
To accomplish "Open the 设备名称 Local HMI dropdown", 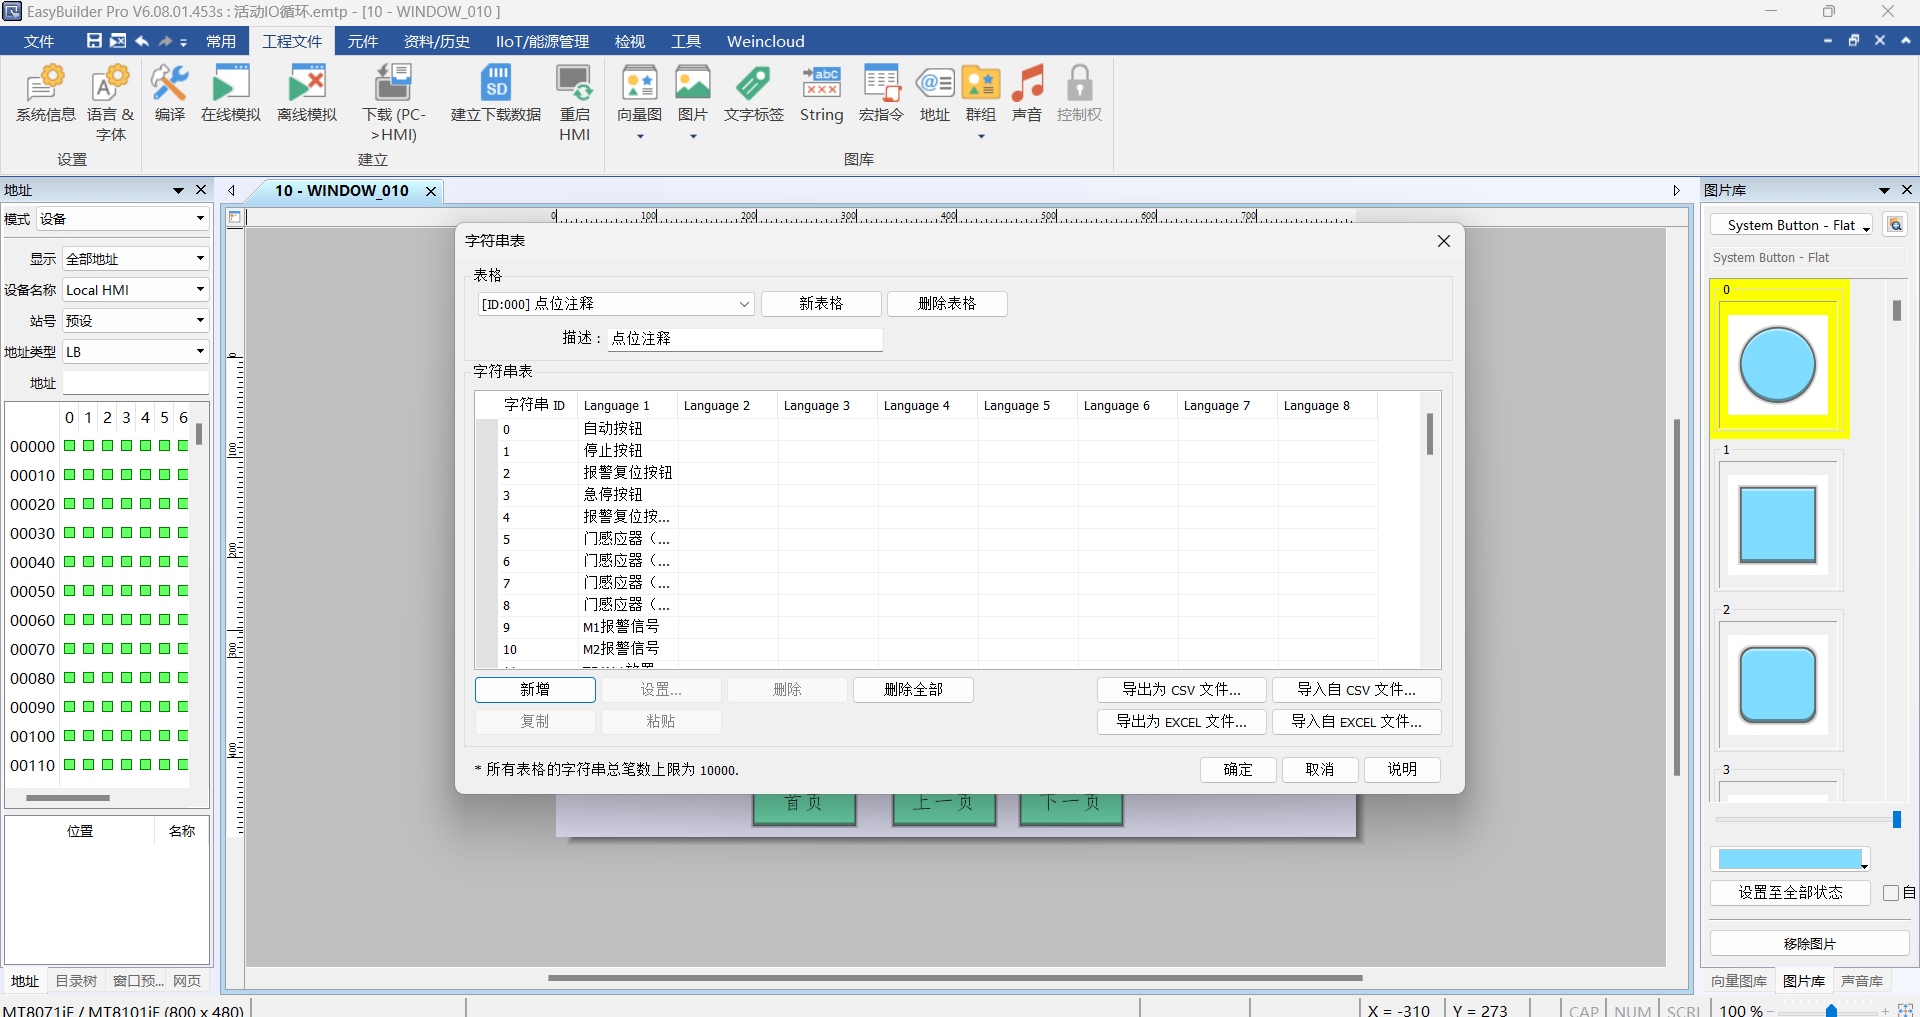I will coord(135,290).
